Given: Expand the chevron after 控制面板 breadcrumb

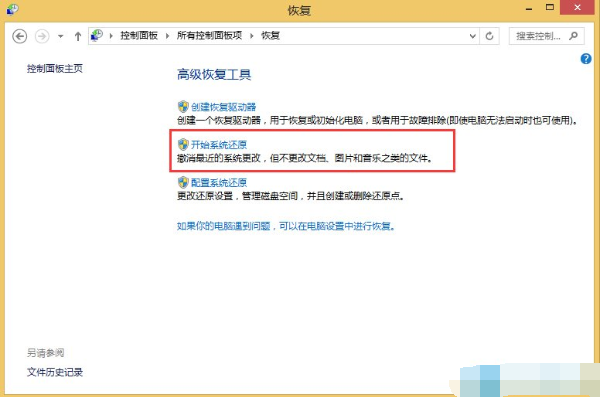Looking at the screenshot, I should [x=167, y=36].
